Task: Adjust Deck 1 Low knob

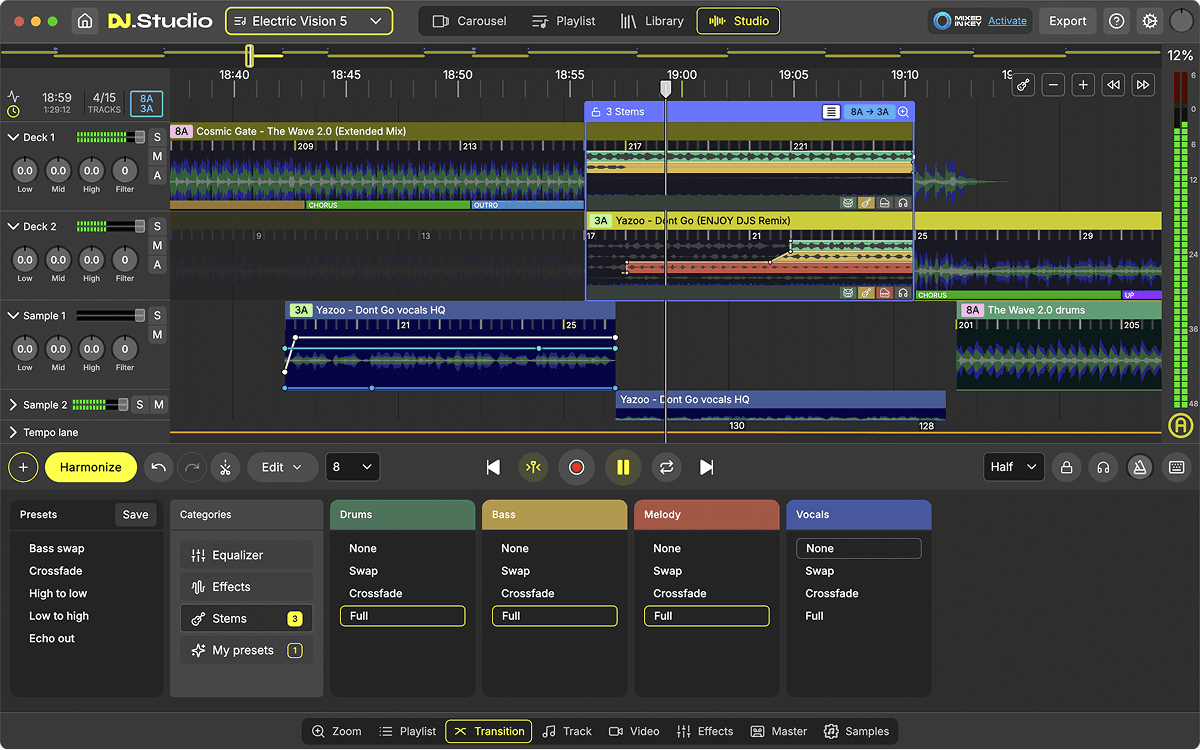Action: pyautogui.click(x=25, y=170)
